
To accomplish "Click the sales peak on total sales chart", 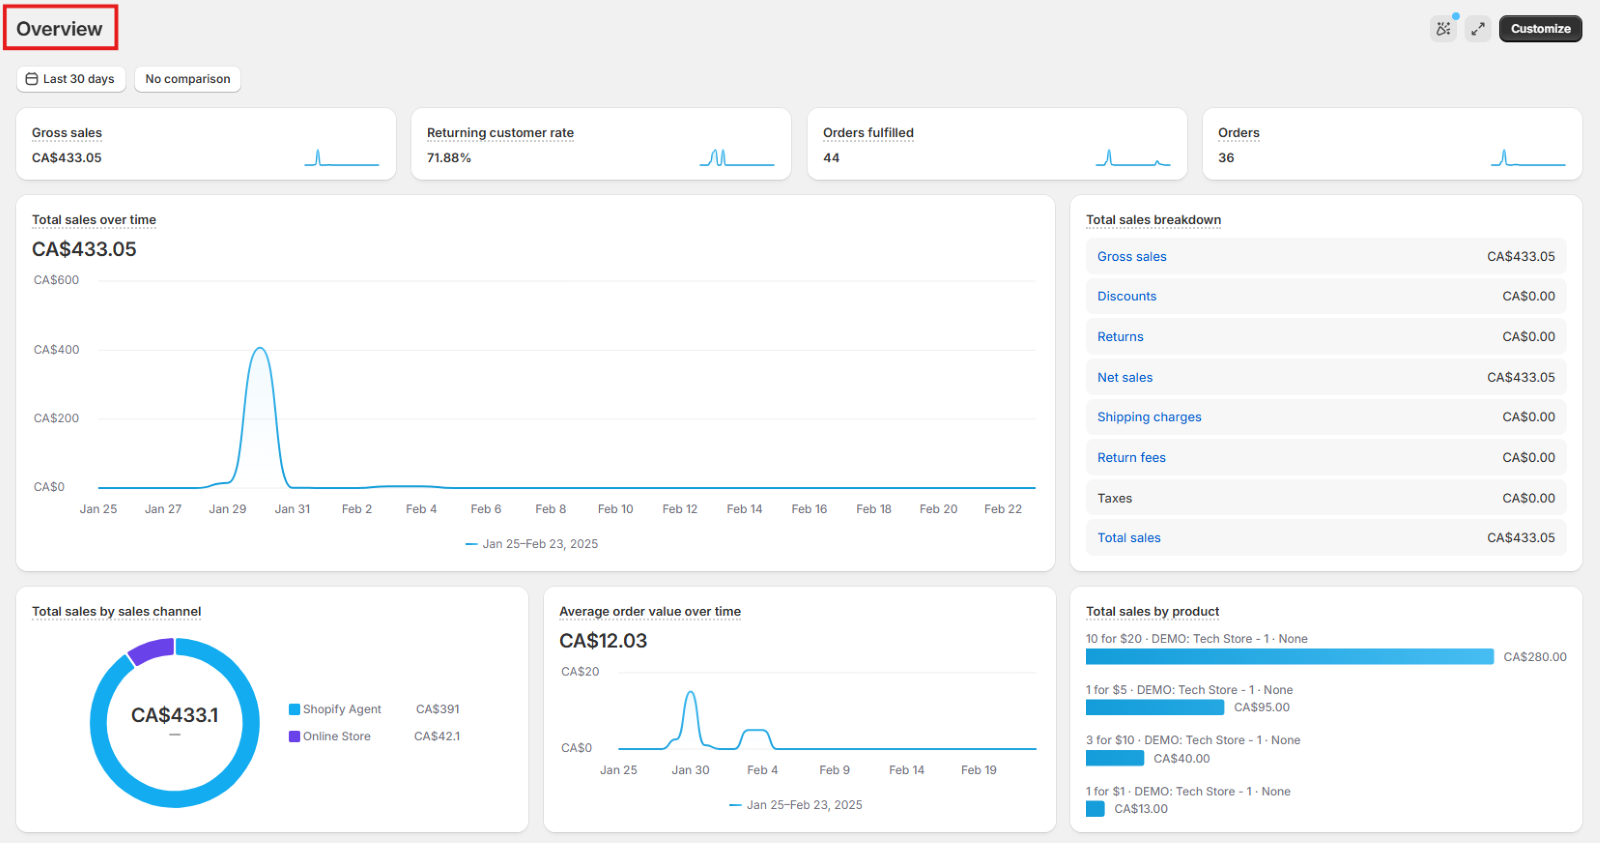I will click(x=260, y=349).
